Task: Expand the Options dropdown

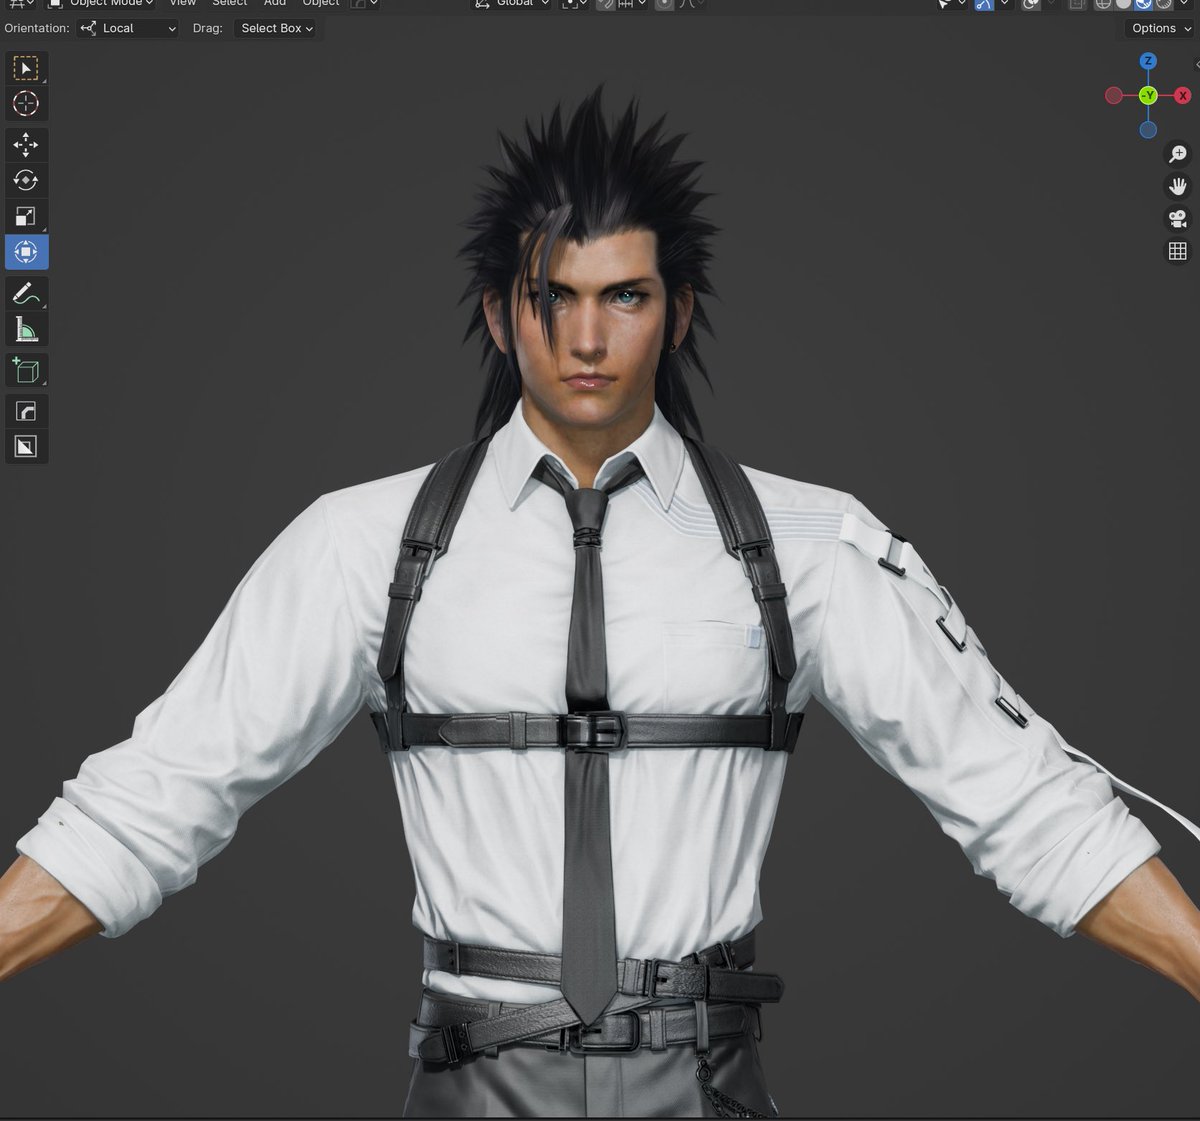Action: (x=1160, y=28)
